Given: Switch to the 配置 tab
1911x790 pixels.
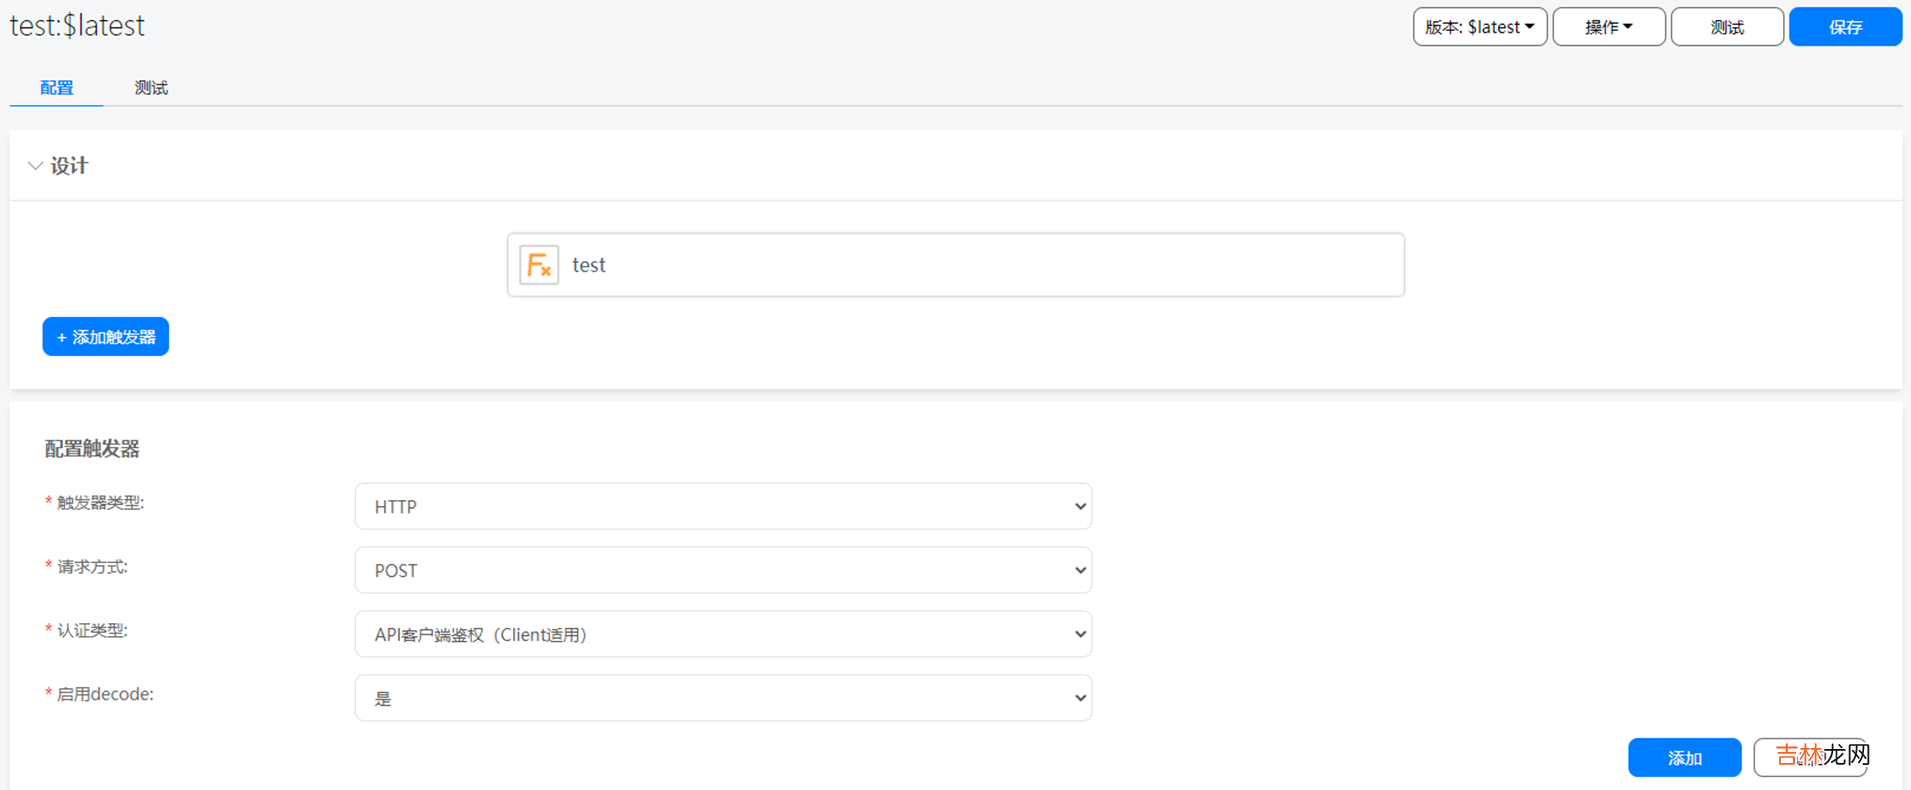Looking at the screenshot, I should [56, 88].
